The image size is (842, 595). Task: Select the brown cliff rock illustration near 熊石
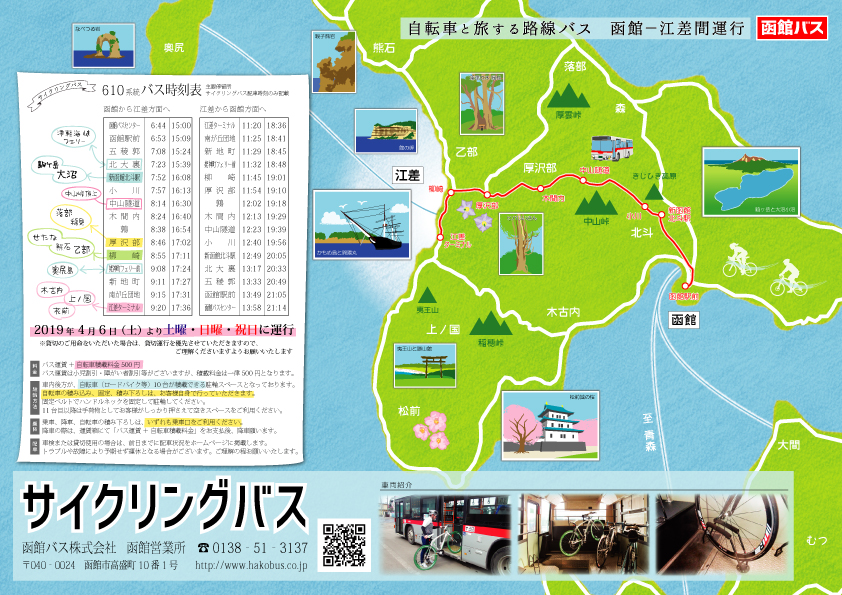coord(333,61)
